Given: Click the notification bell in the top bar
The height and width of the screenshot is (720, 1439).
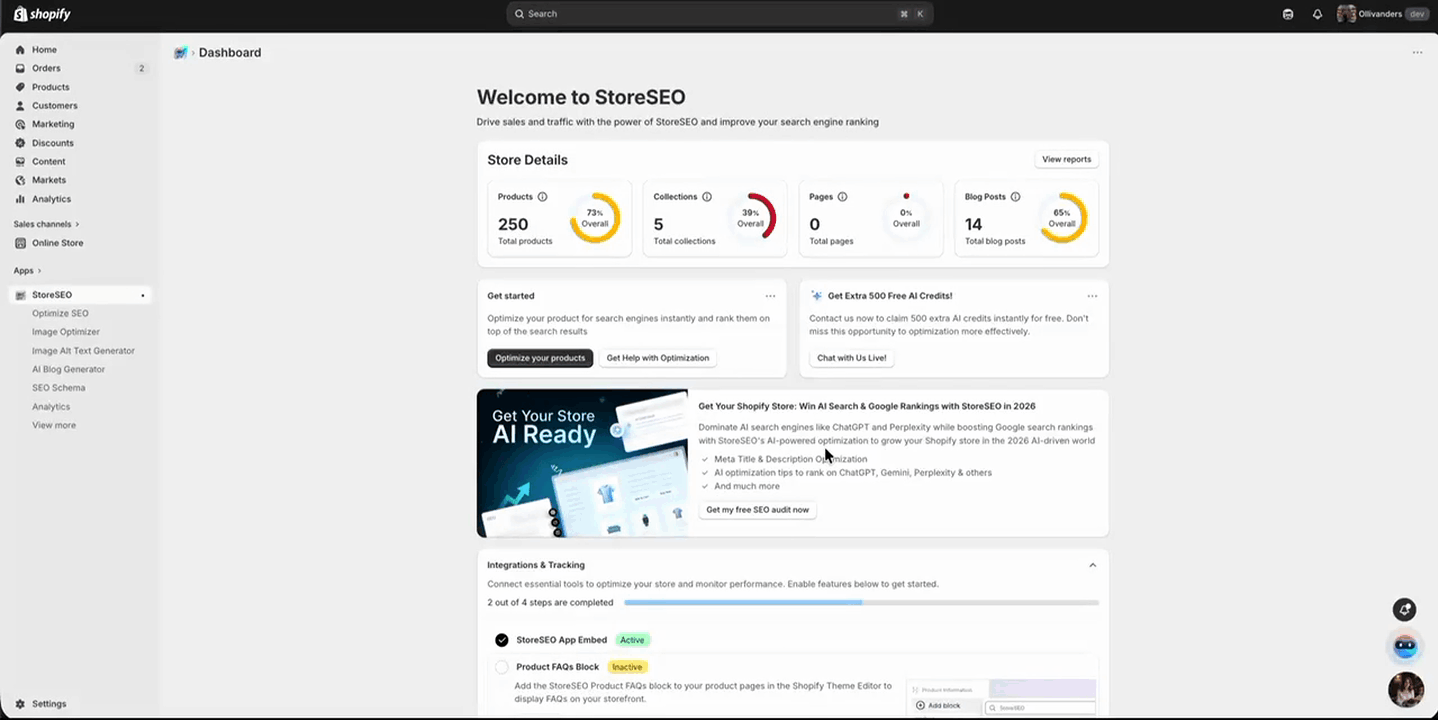Looking at the screenshot, I should tap(1317, 13).
